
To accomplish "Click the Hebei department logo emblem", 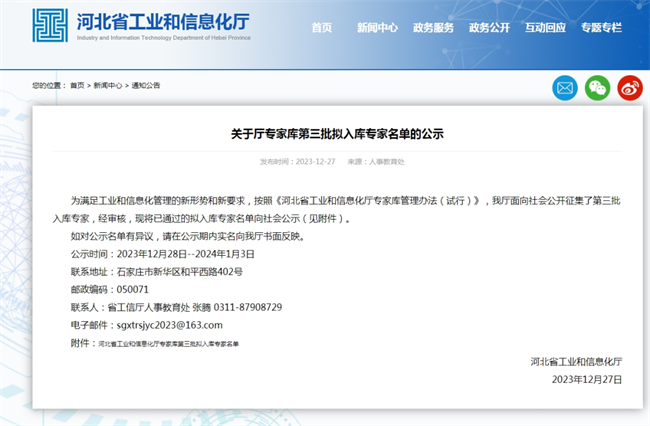I will tap(50, 27).
